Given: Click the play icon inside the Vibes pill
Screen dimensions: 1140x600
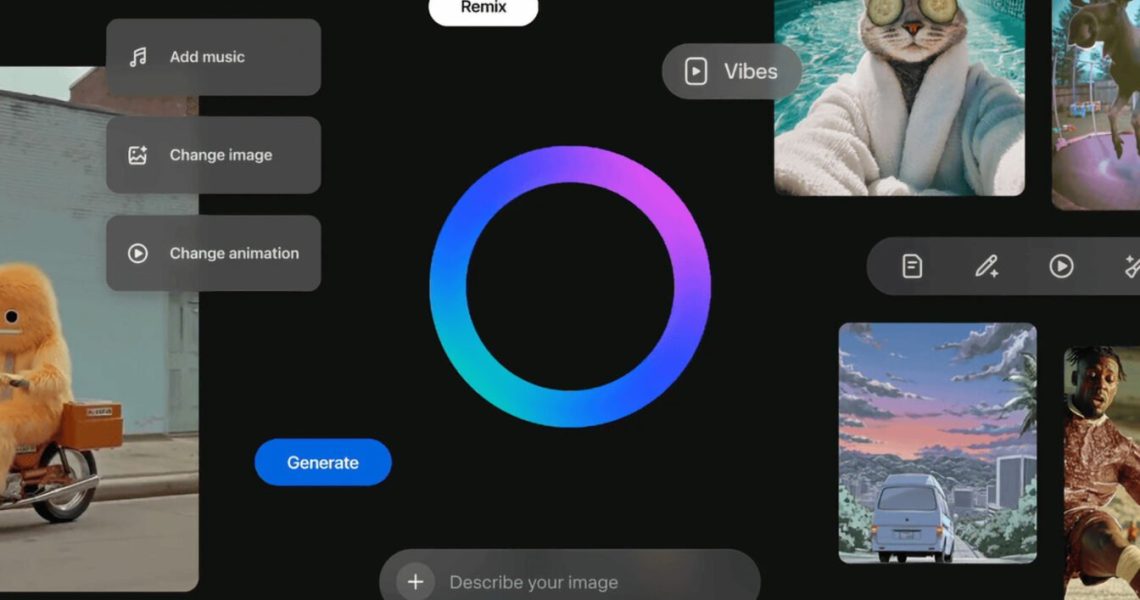Looking at the screenshot, I should click(695, 71).
